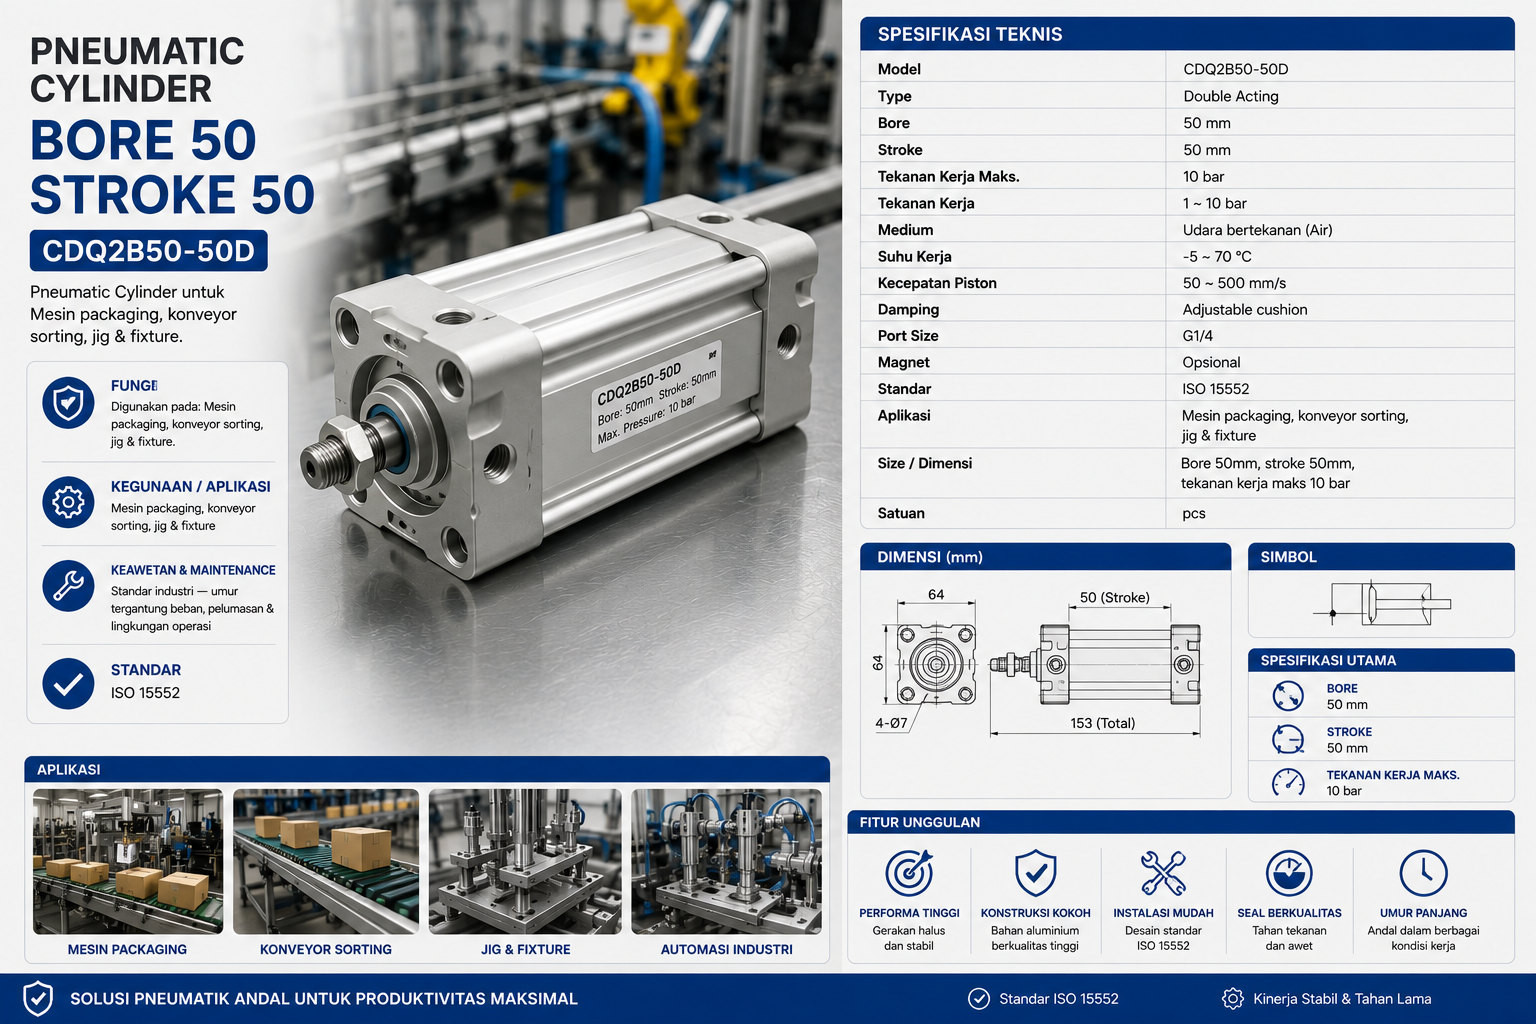The width and height of the screenshot is (1536, 1024).
Task: Open the Mesin Packaging application photo
Action: pyautogui.click(x=127, y=861)
